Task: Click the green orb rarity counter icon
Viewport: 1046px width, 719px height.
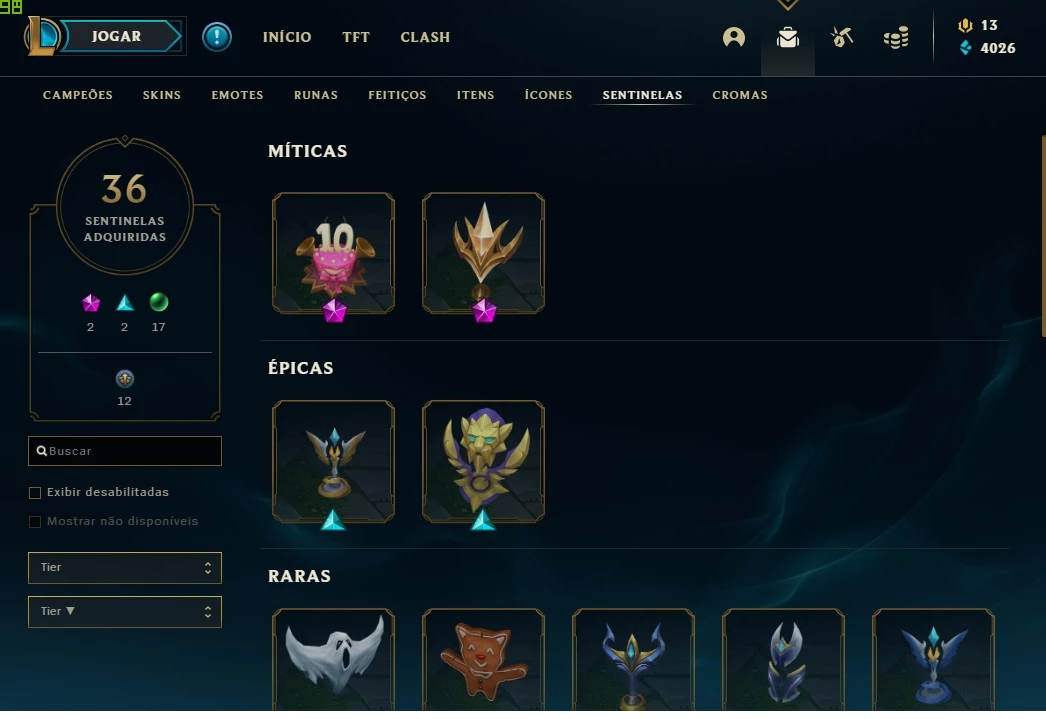Action: pos(159,303)
